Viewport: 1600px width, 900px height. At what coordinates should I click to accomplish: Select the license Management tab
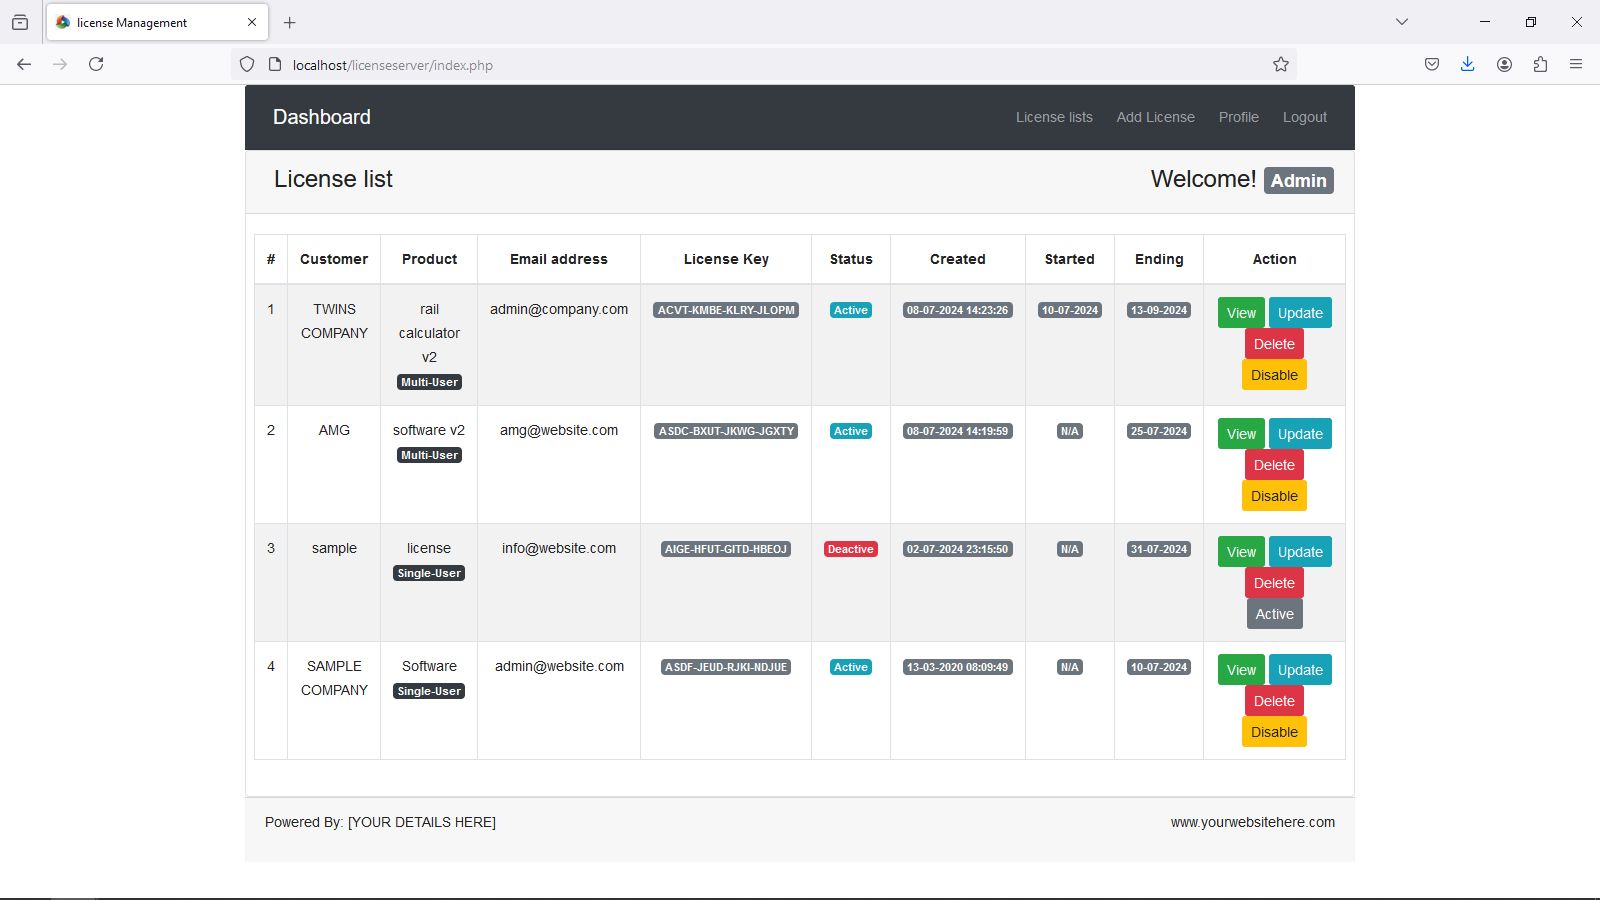[156, 22]
